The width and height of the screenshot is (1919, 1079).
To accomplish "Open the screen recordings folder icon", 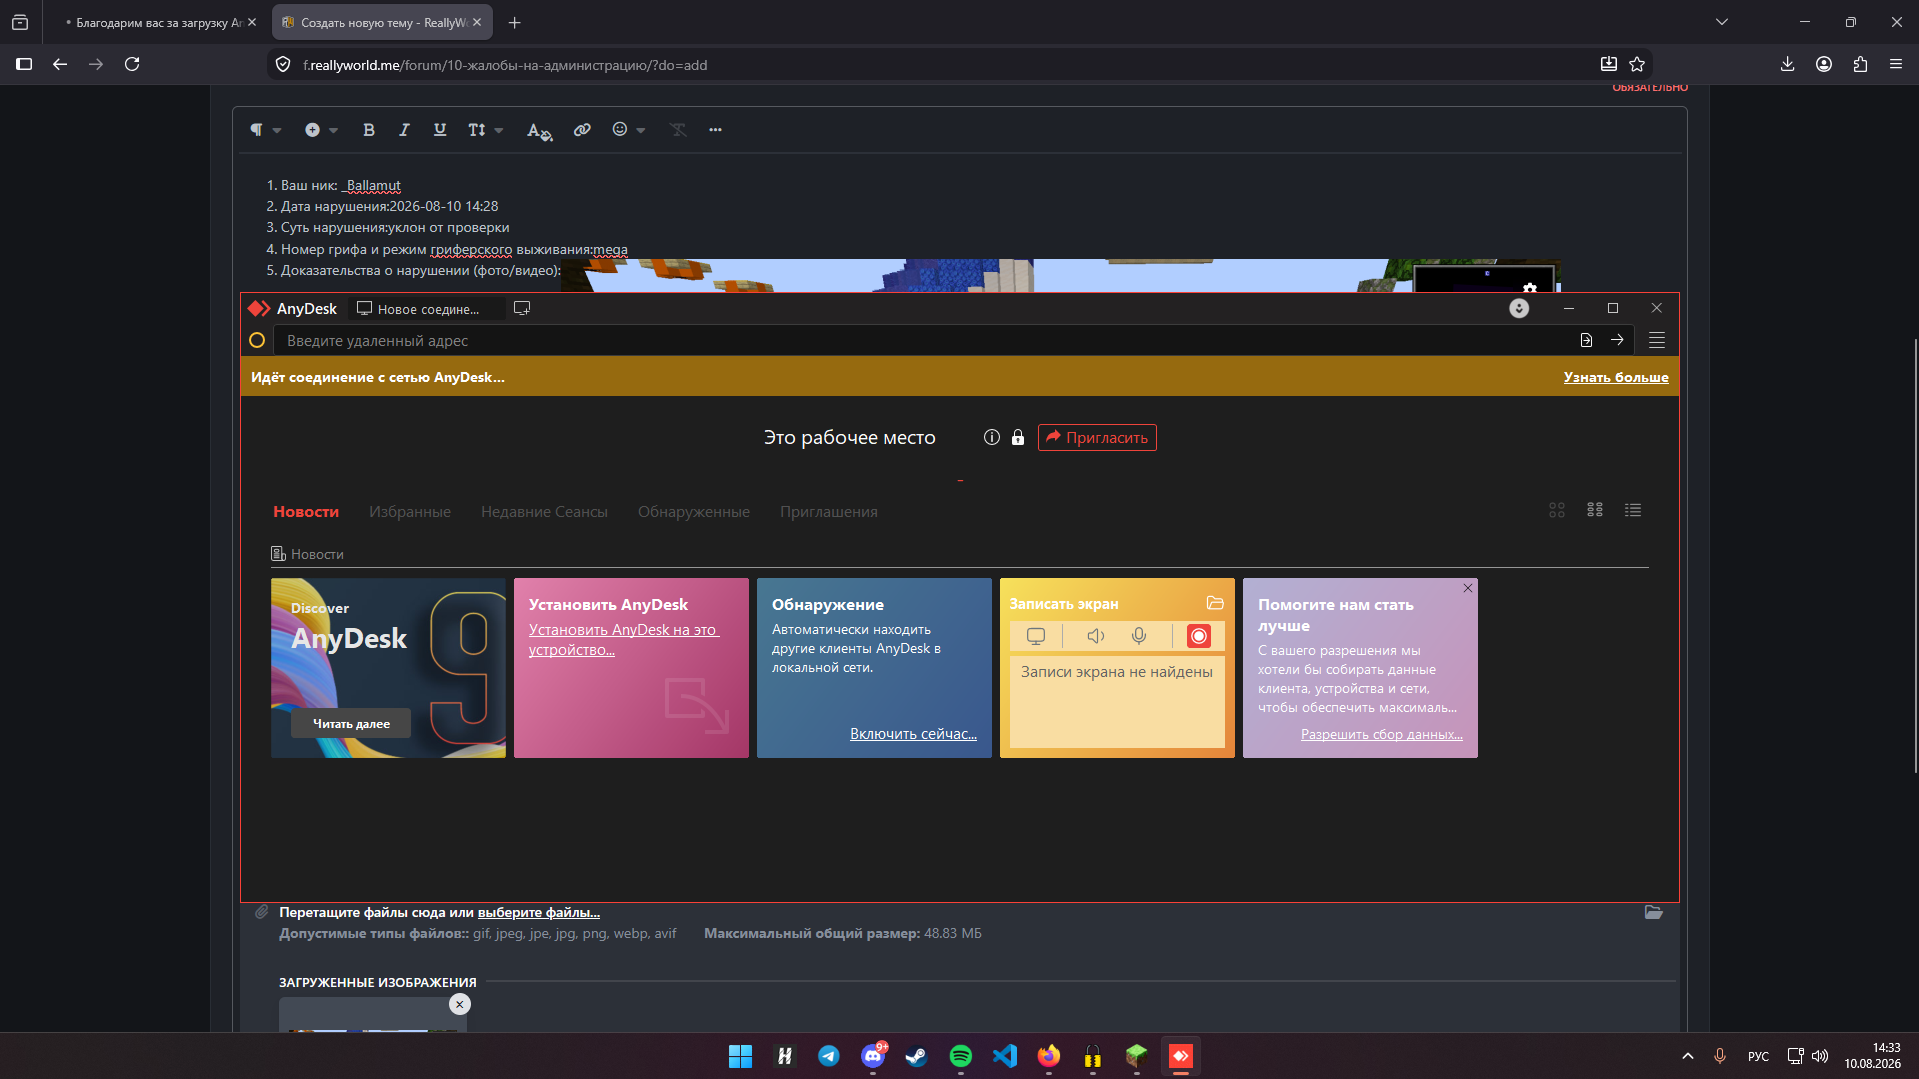I will [1215, 603].
